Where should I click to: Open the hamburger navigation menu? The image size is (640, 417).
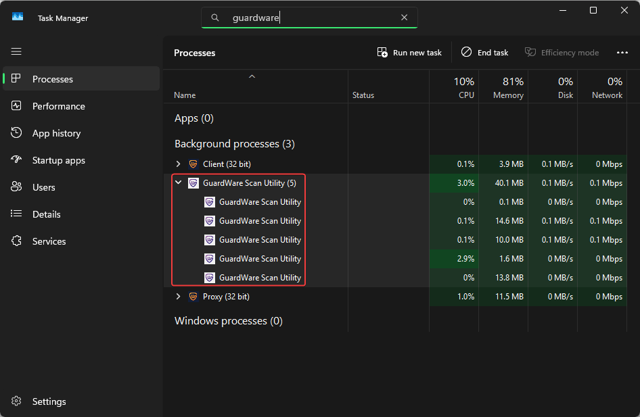16,51
